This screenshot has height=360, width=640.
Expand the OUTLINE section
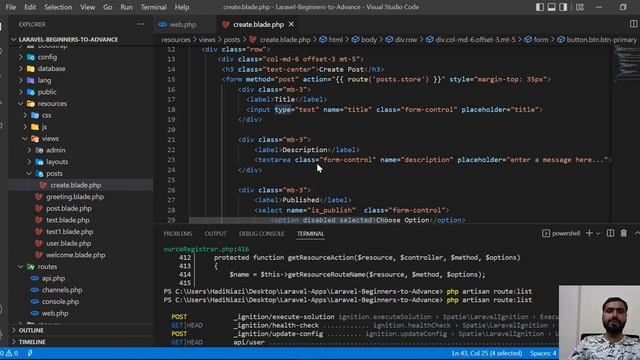point(31,330)
